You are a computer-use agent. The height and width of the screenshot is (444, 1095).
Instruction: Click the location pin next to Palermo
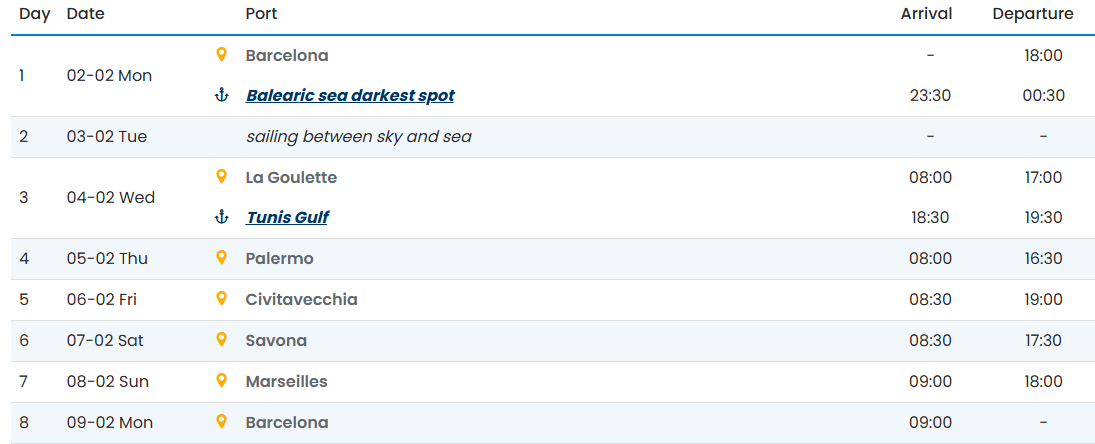tap(222, 258)
